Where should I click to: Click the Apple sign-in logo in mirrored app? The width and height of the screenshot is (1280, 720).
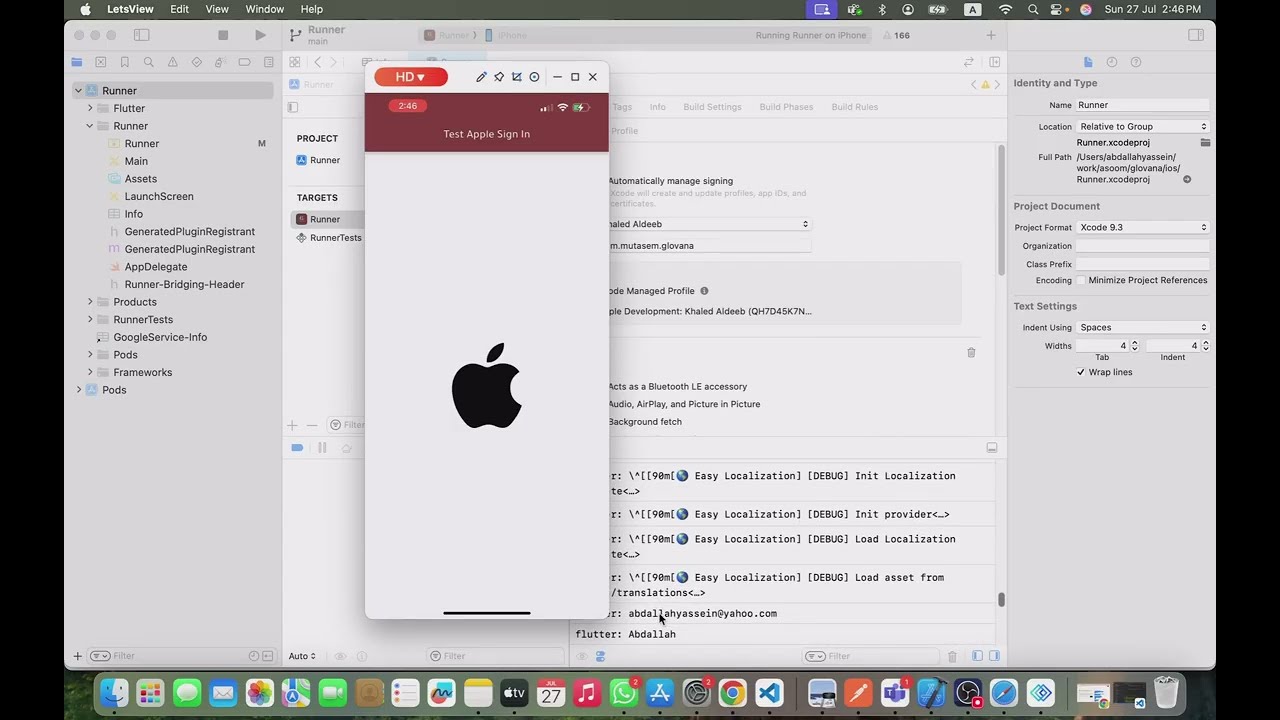pyautogui.click(x=487, y=386)
